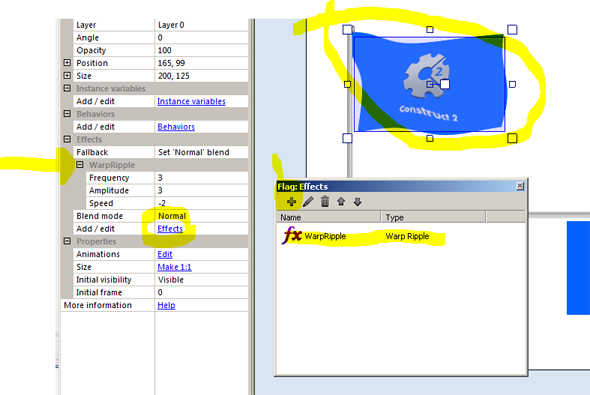Open the Instance variables link
Image resolution: width=590 pixels, height=395 pixels.
click(x=191, y=101)
